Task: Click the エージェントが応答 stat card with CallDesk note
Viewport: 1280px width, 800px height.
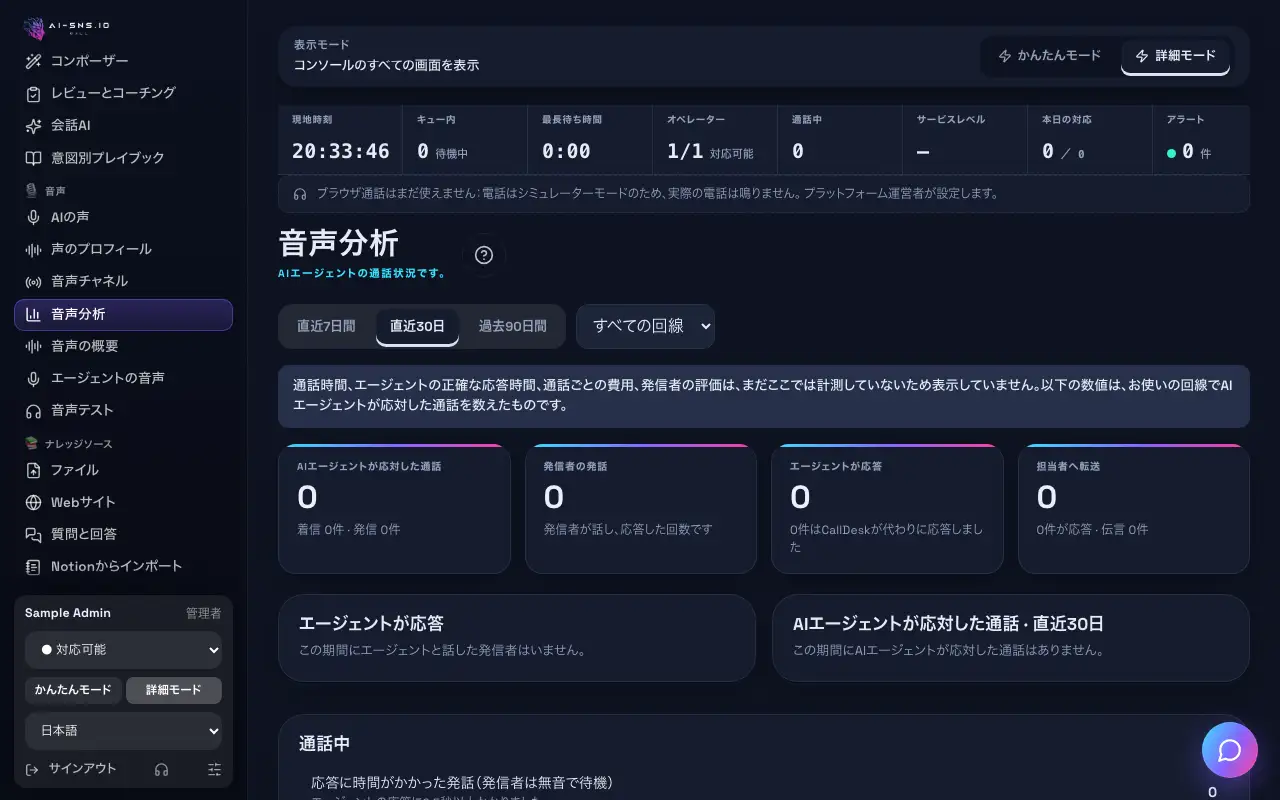Action: coord(887,509)
